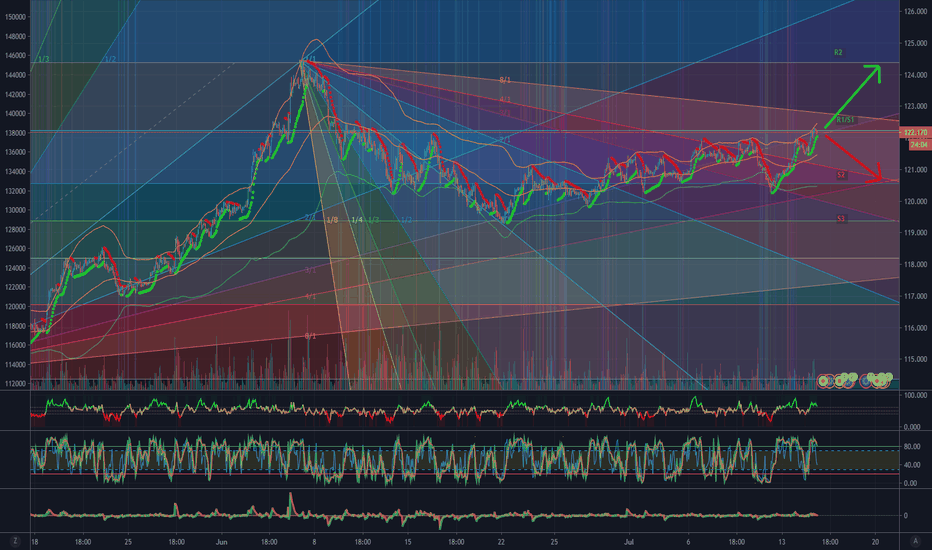Click the Jul label on the time axis
Image resolution: width=932 pixels, height=550 pixels.
pyautogui.click(x=629, y=542)
